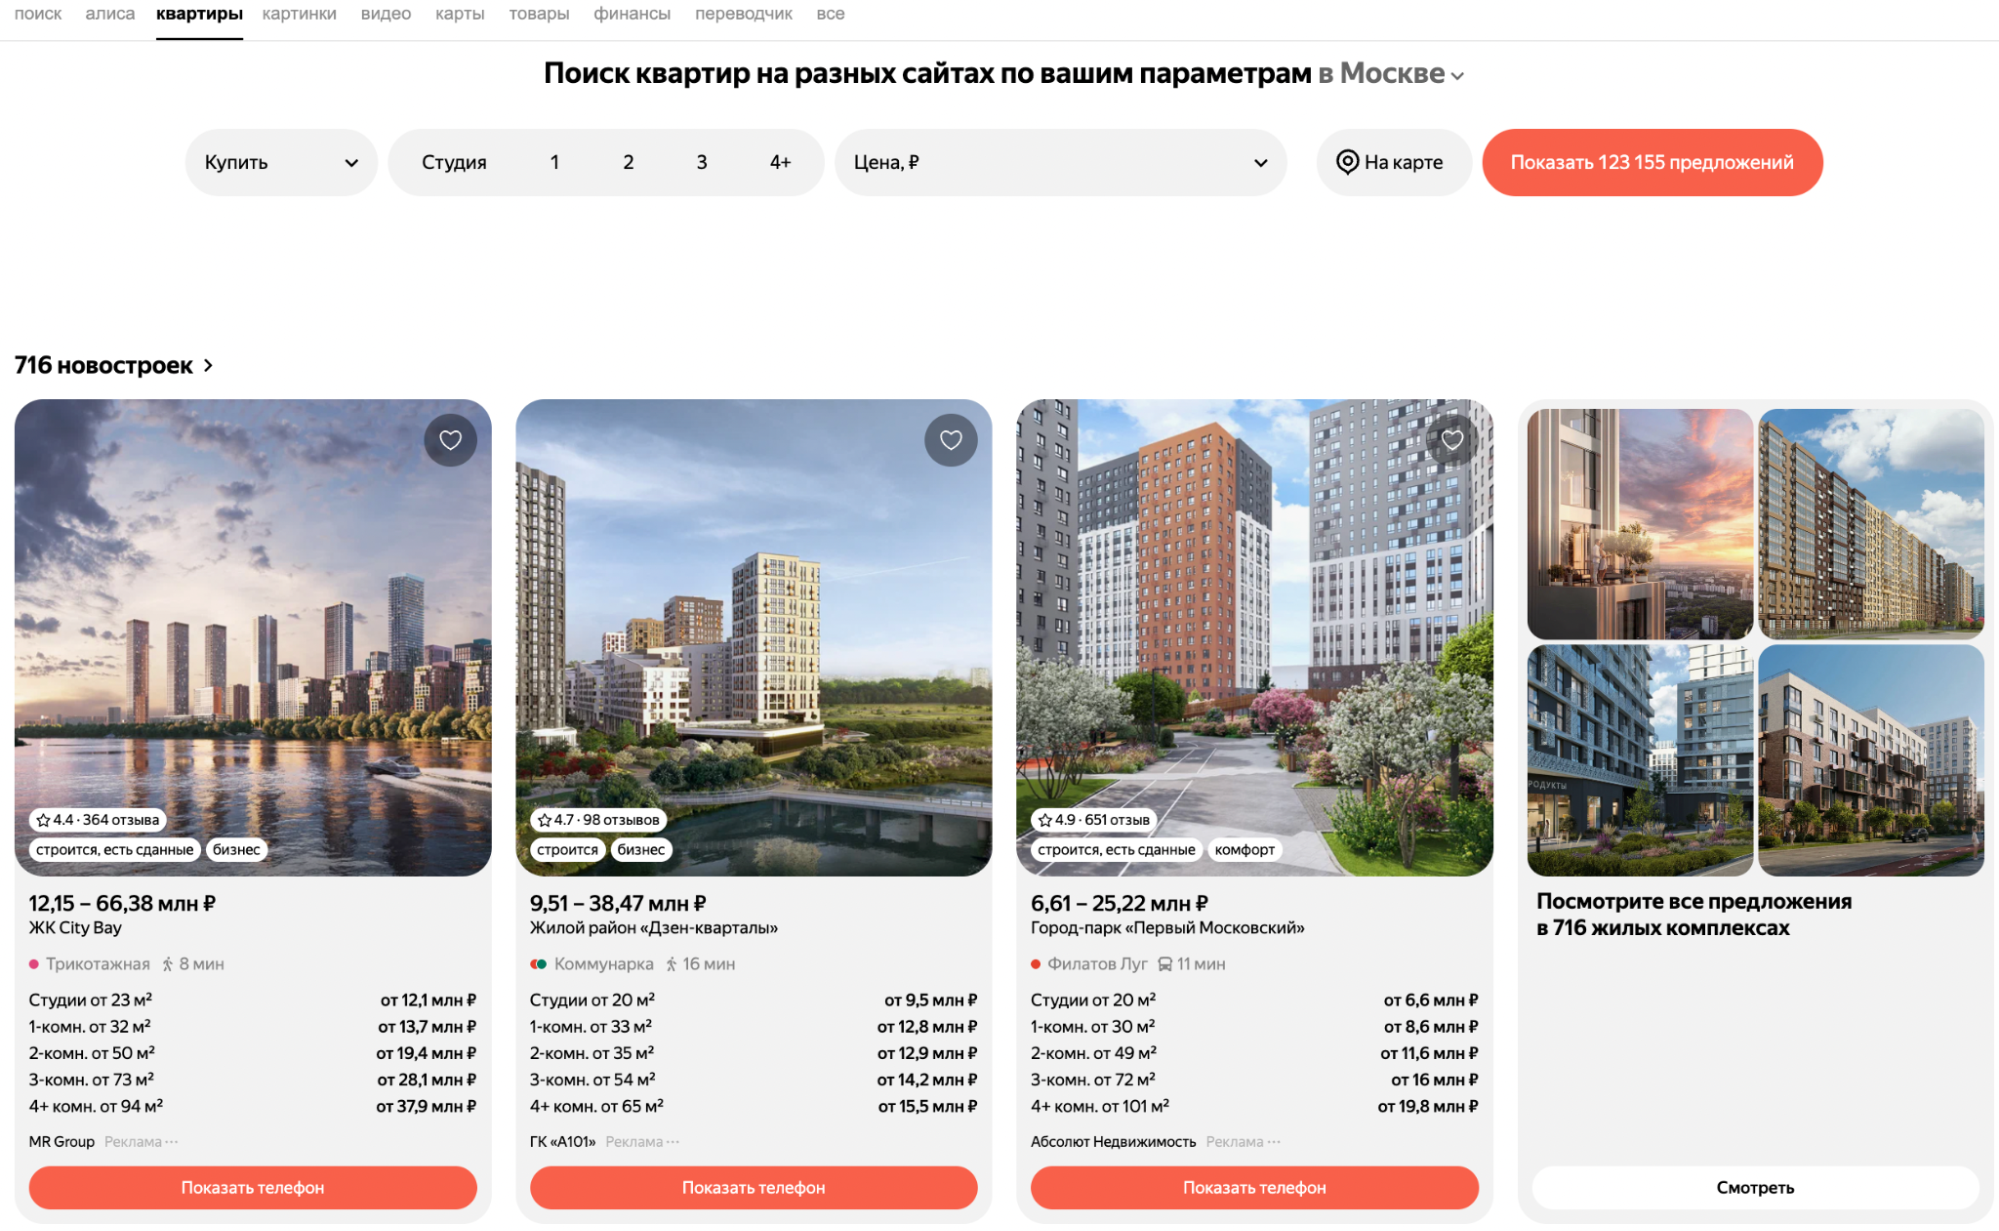Open ad options dots next to Абсолют Недвижимость

pos(1274,1142)
